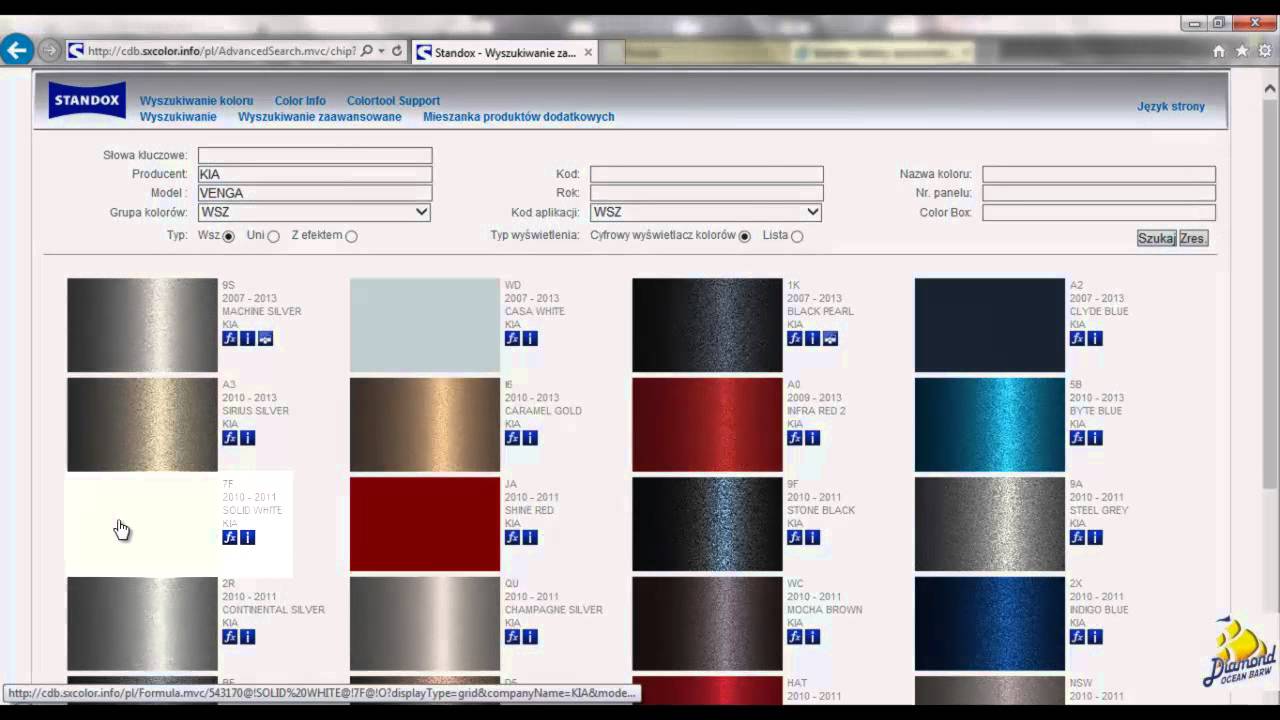
Task: Open the Wyszukiwanie koloru menu
Action: (196, 101)
